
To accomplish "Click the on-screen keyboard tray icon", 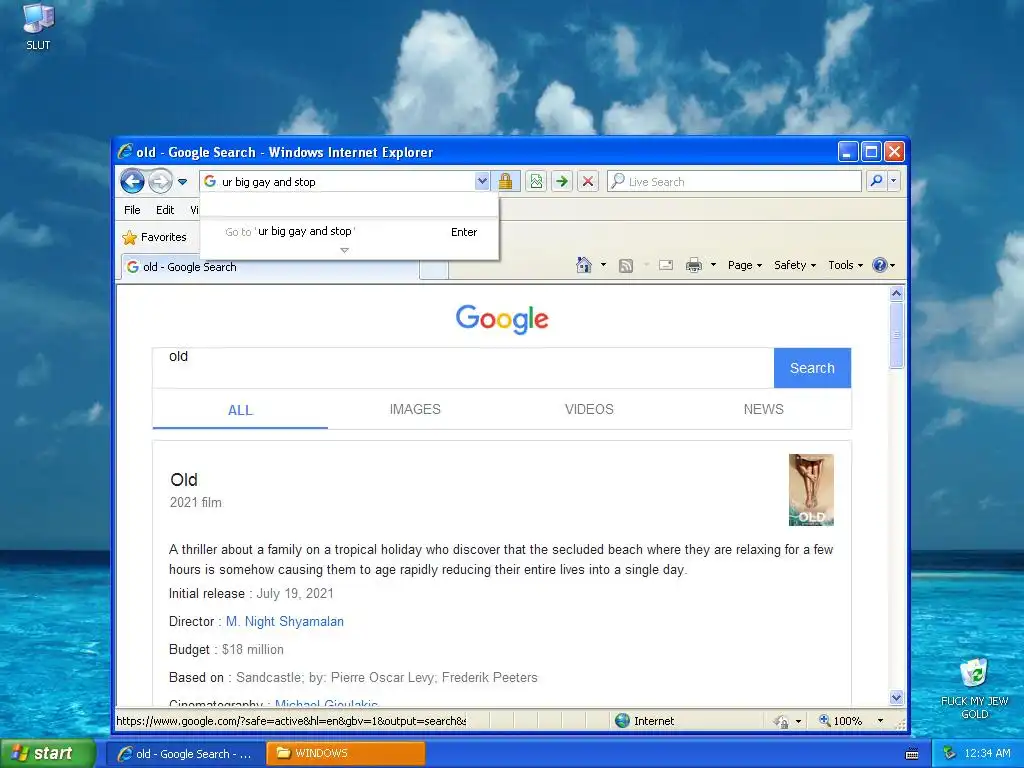I will click(912, 754).
